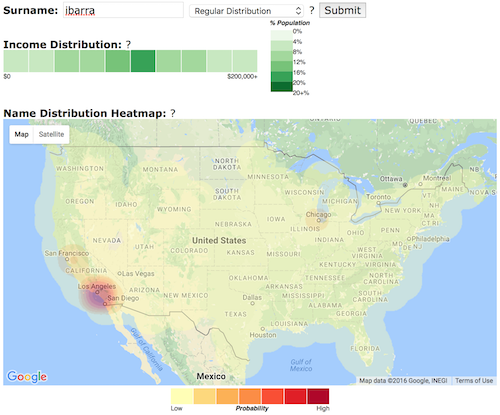This screenshot has height=415, width=500.
Task: Click the 'NEW YORK' state label
Action: point(403,211)
